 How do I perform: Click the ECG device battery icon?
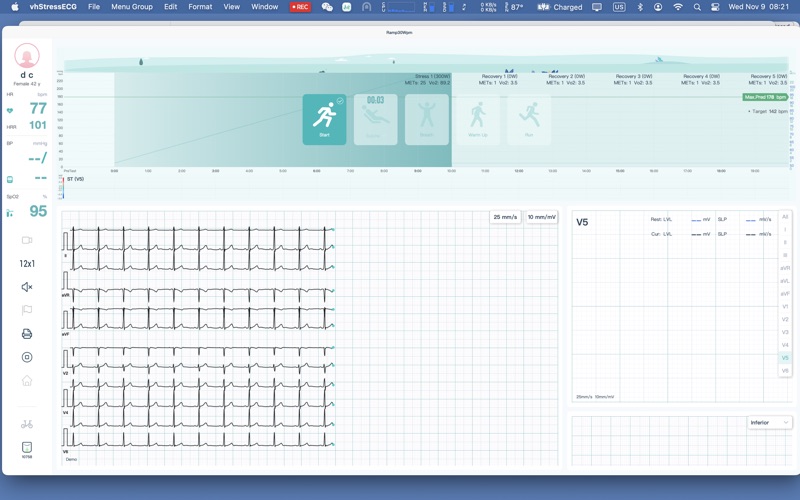pos(27,447)
